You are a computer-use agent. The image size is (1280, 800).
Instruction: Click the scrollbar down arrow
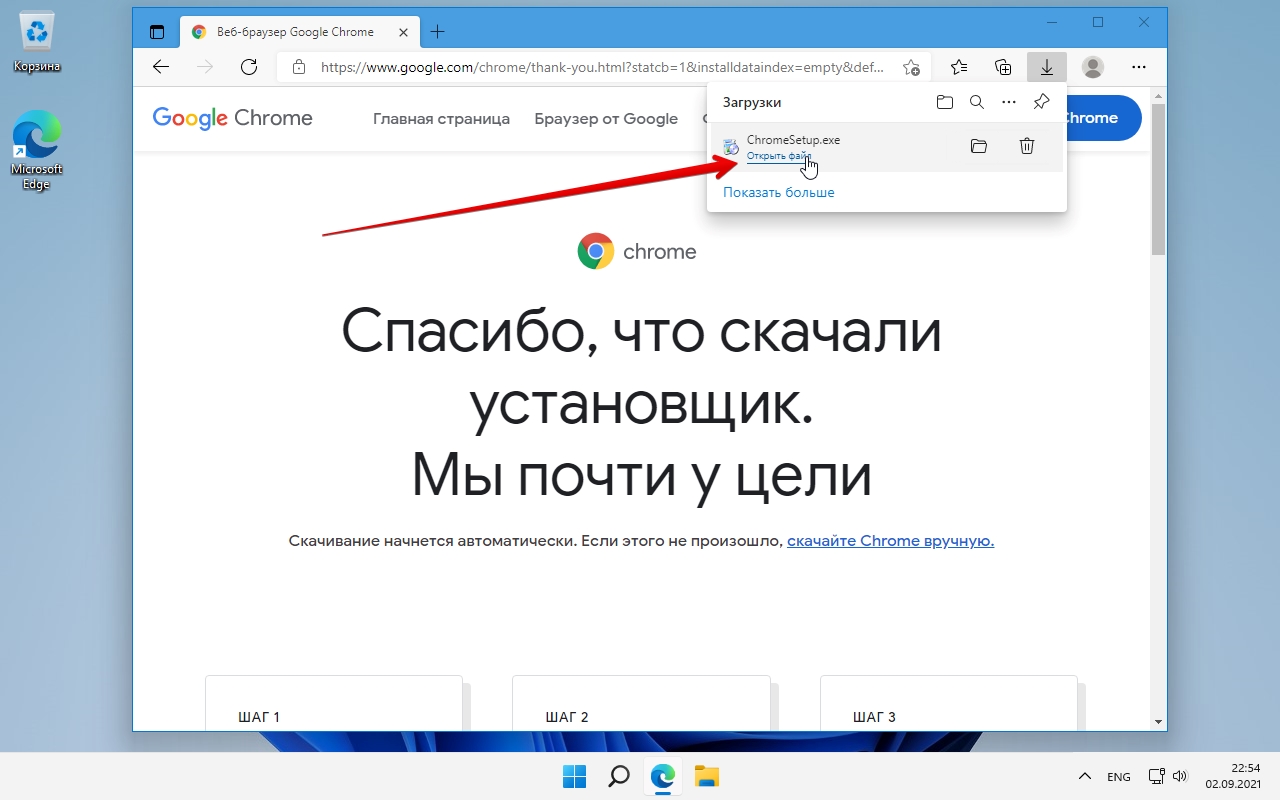(1158, 721)
